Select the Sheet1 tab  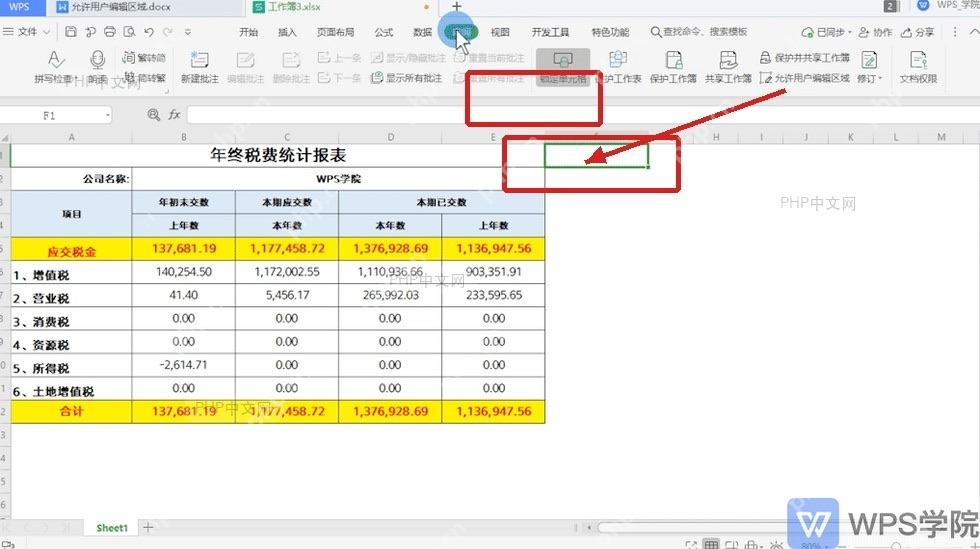click(x=112, y=528)
